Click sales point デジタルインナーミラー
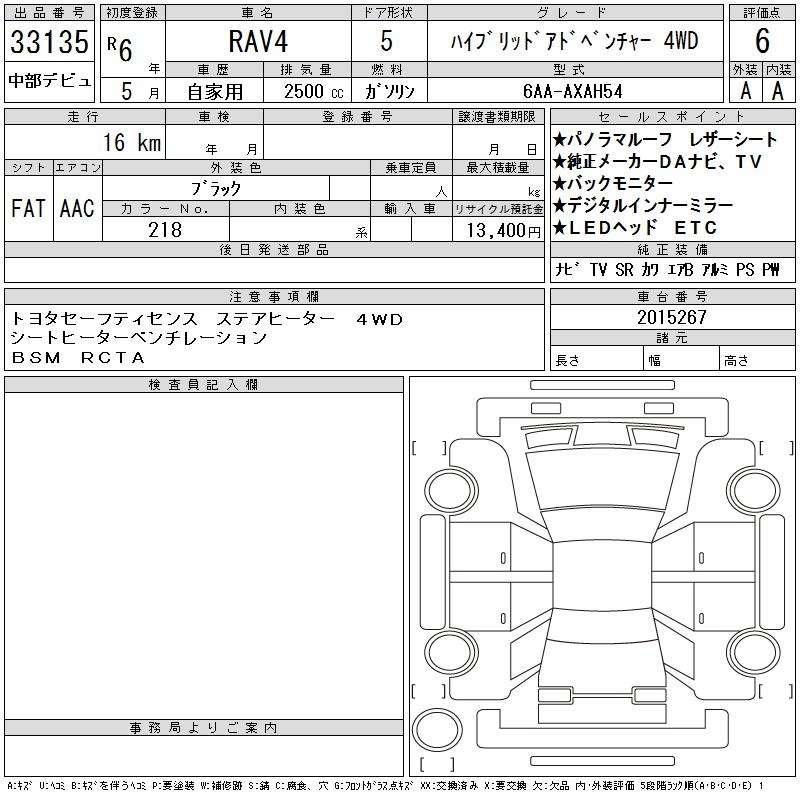Viewport: 800px width, 800px height. 643,206
